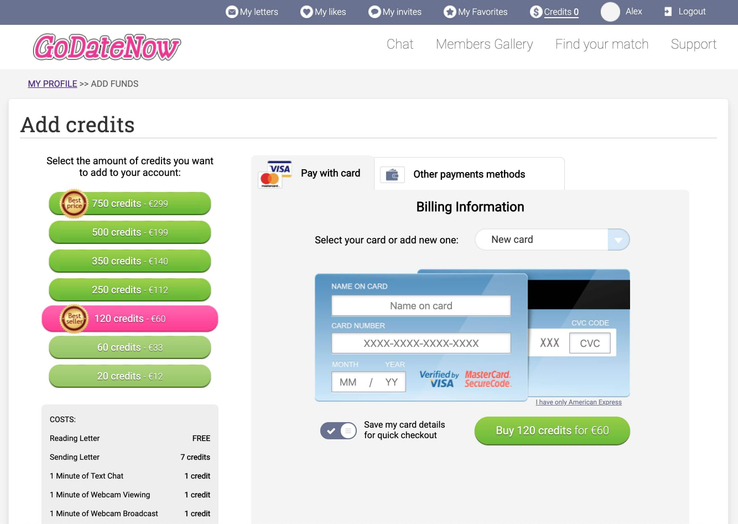
Task: Select the 750 credits €299 option
Action: 130,204
